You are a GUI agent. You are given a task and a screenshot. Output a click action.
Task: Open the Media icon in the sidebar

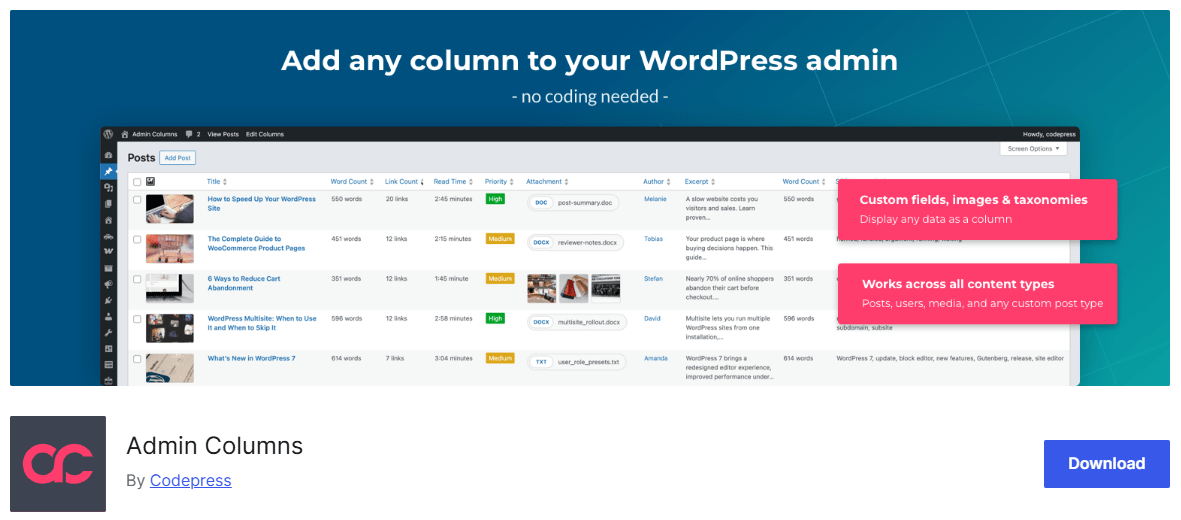(x=108, y=188)
